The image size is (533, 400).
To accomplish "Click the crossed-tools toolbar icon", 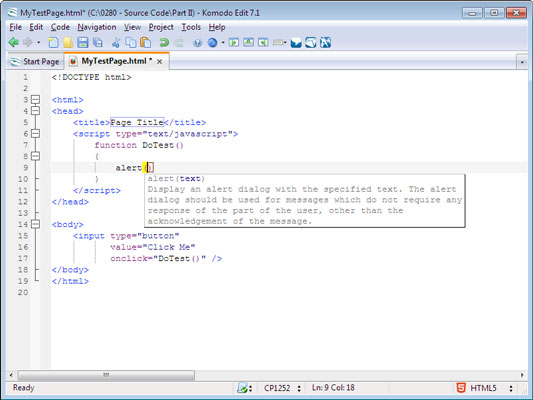I will point(325,42).
